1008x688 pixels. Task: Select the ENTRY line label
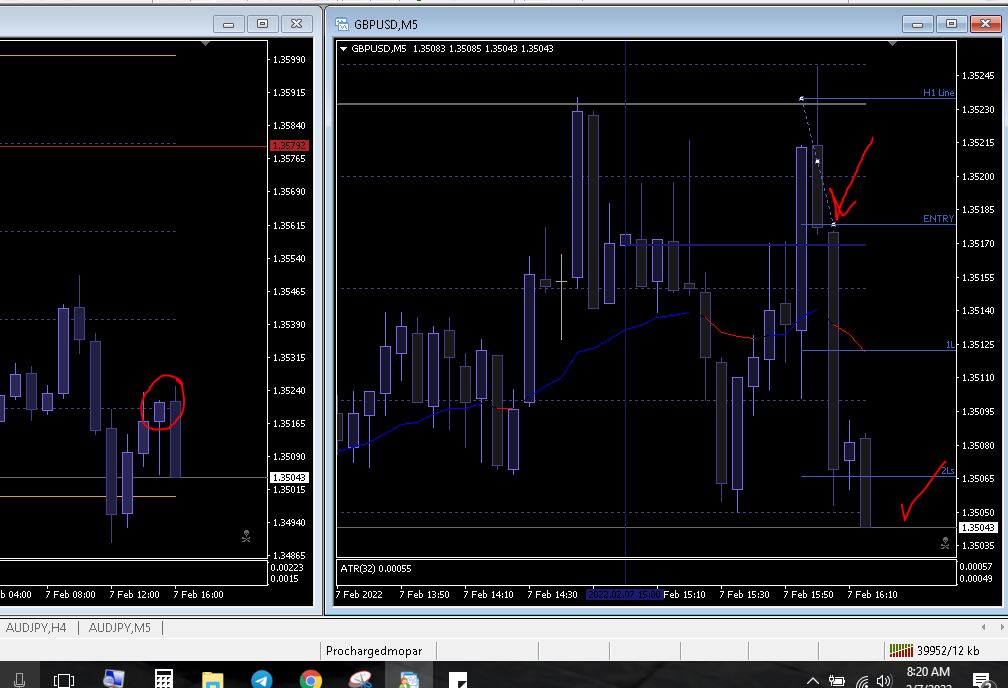coord(938,219)
